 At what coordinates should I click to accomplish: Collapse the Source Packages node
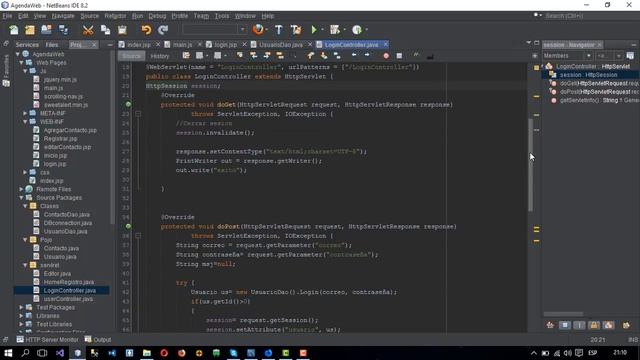click(x=21, y=198)
